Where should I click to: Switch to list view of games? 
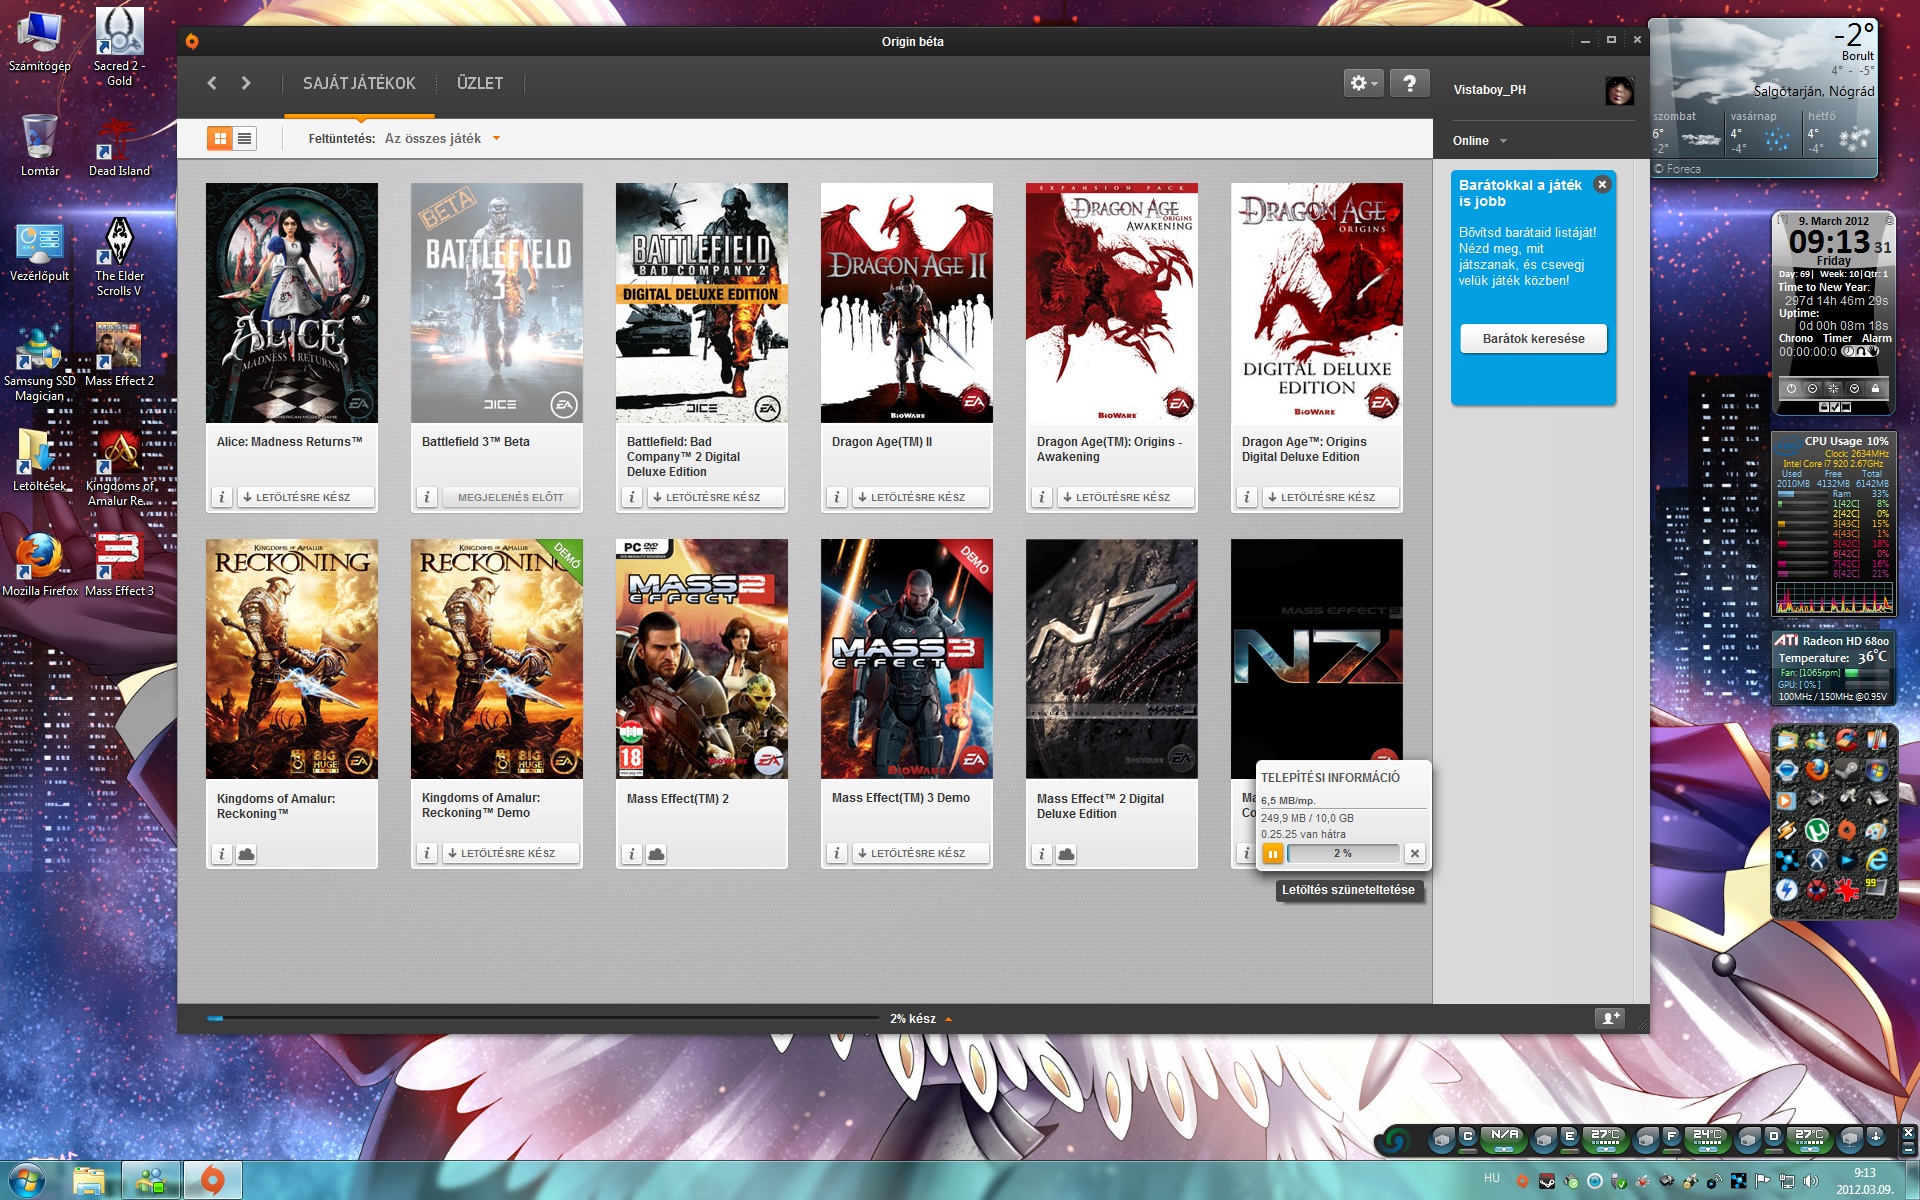tap(245, 138)
